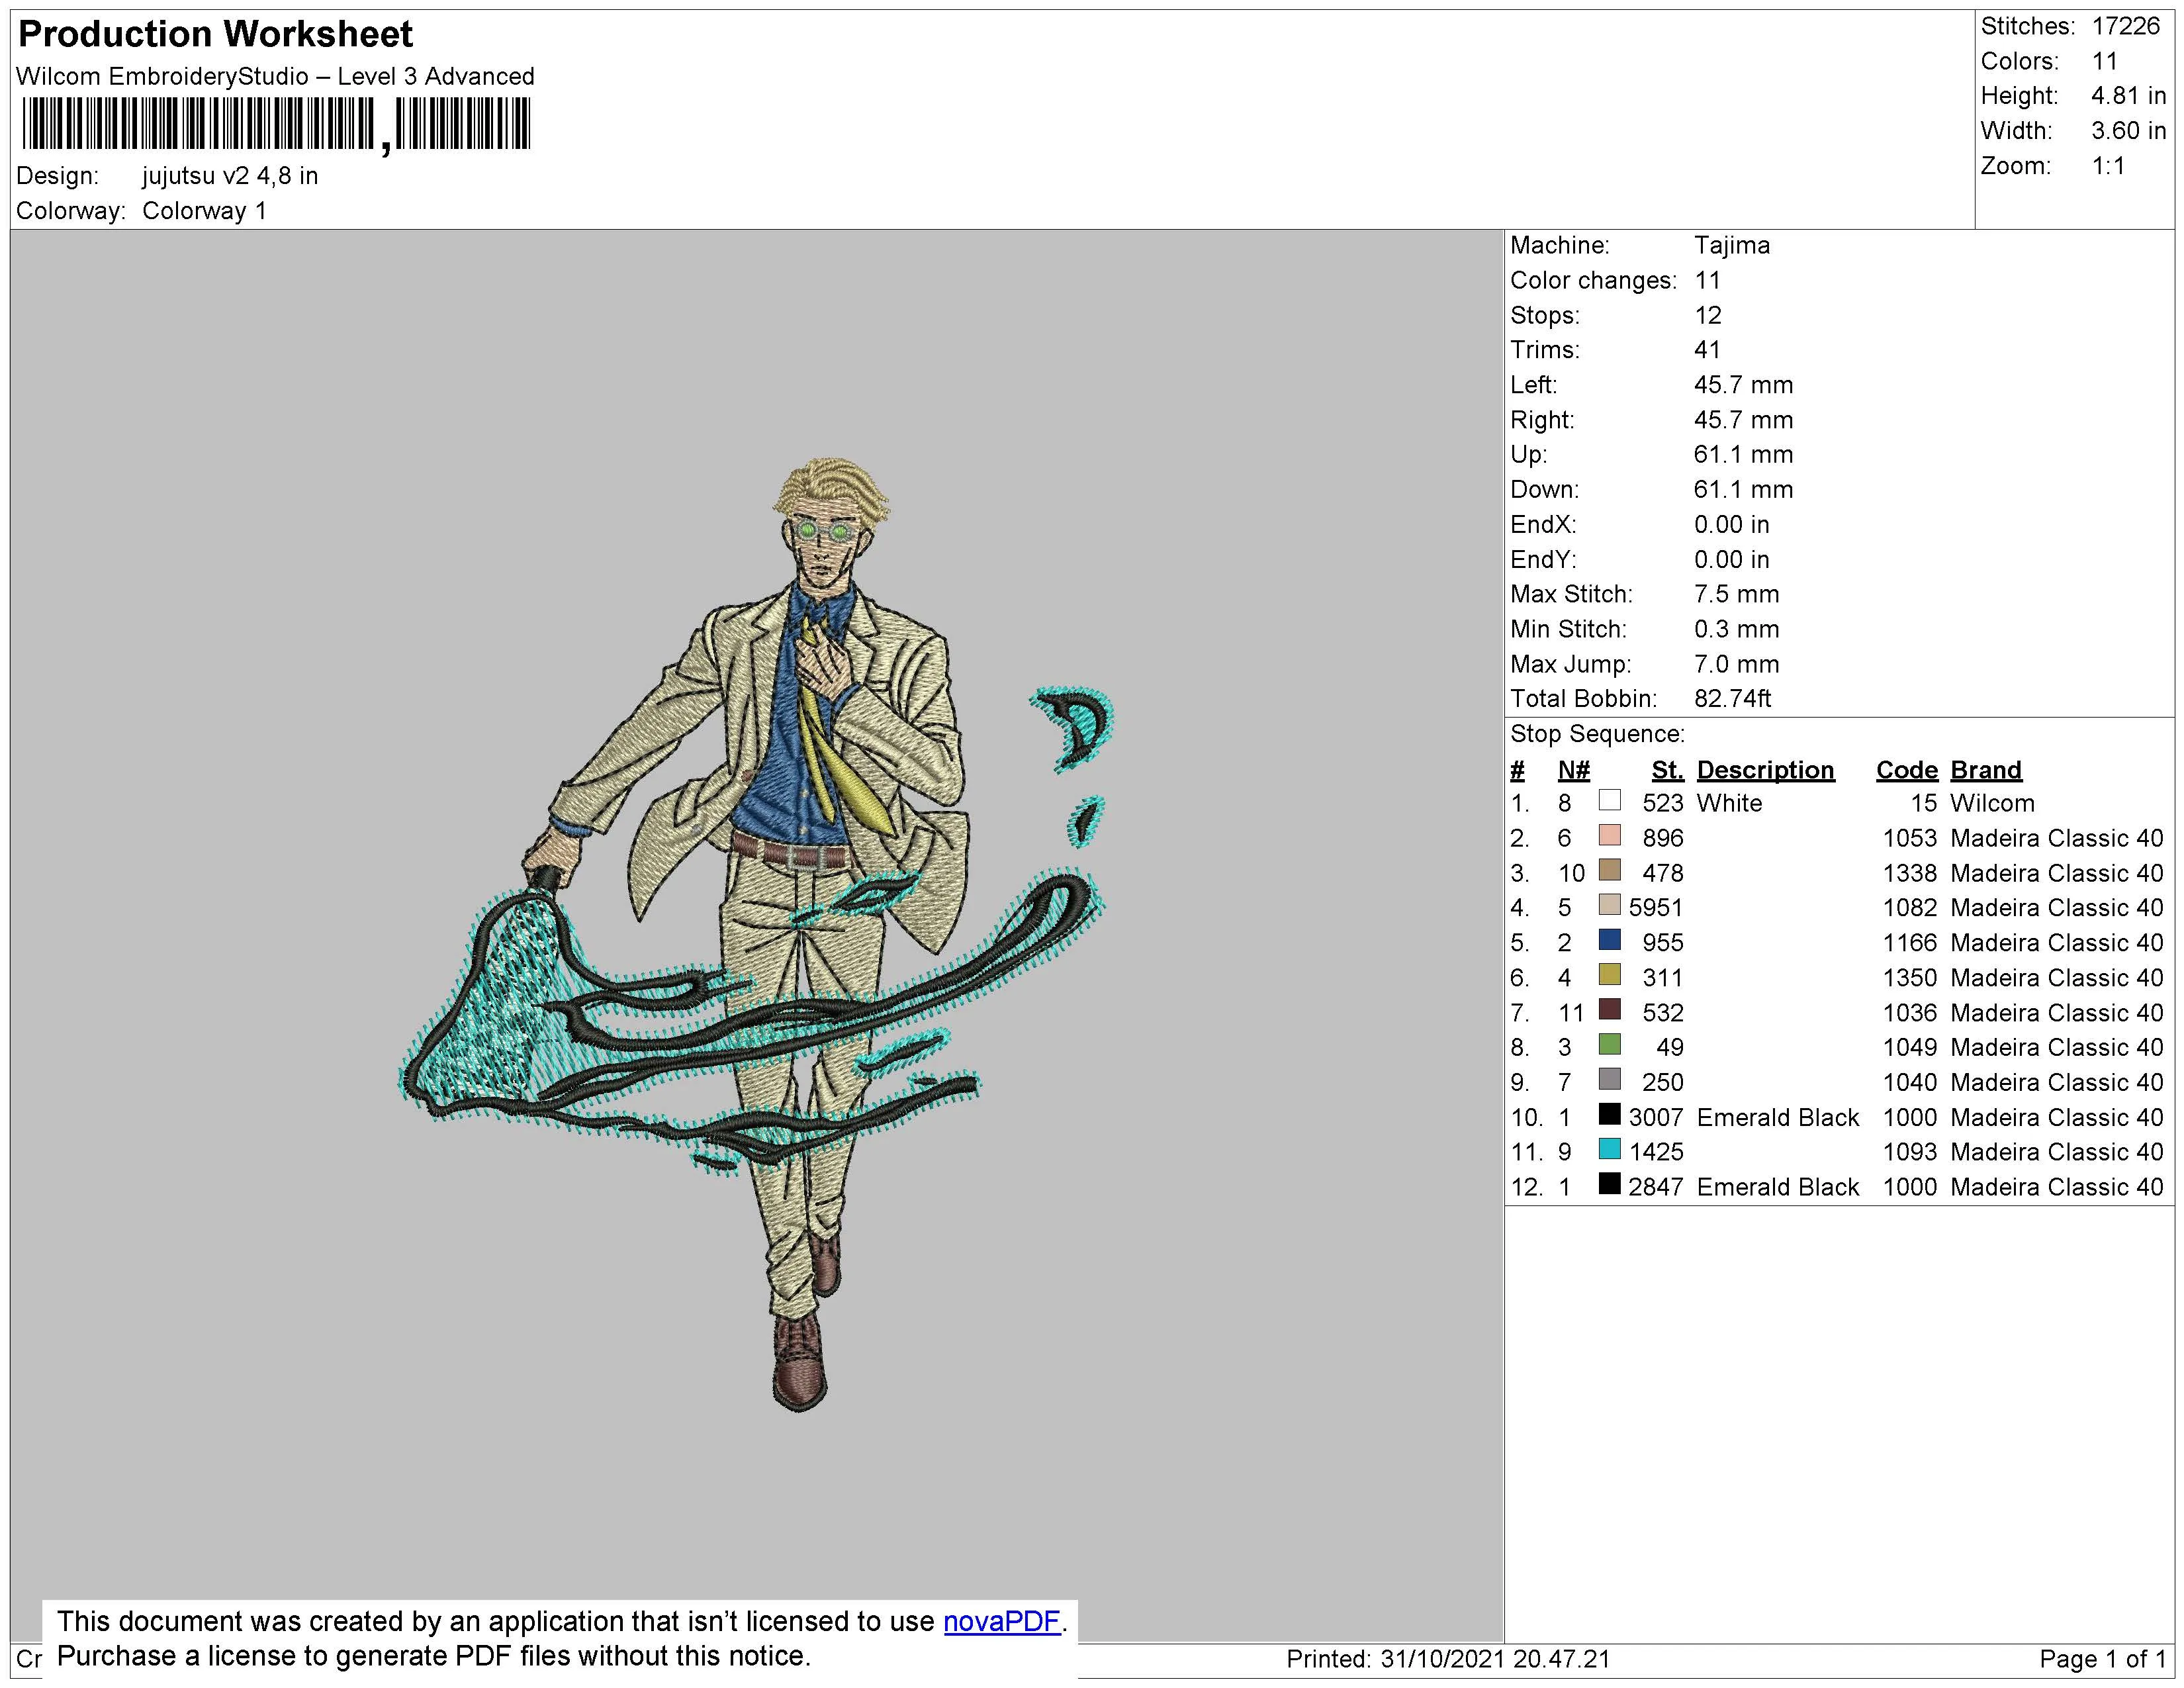Click the Trims value '41'
The width and height of the screenshot is (2184, 1688).
click(x=1707, y=350)
